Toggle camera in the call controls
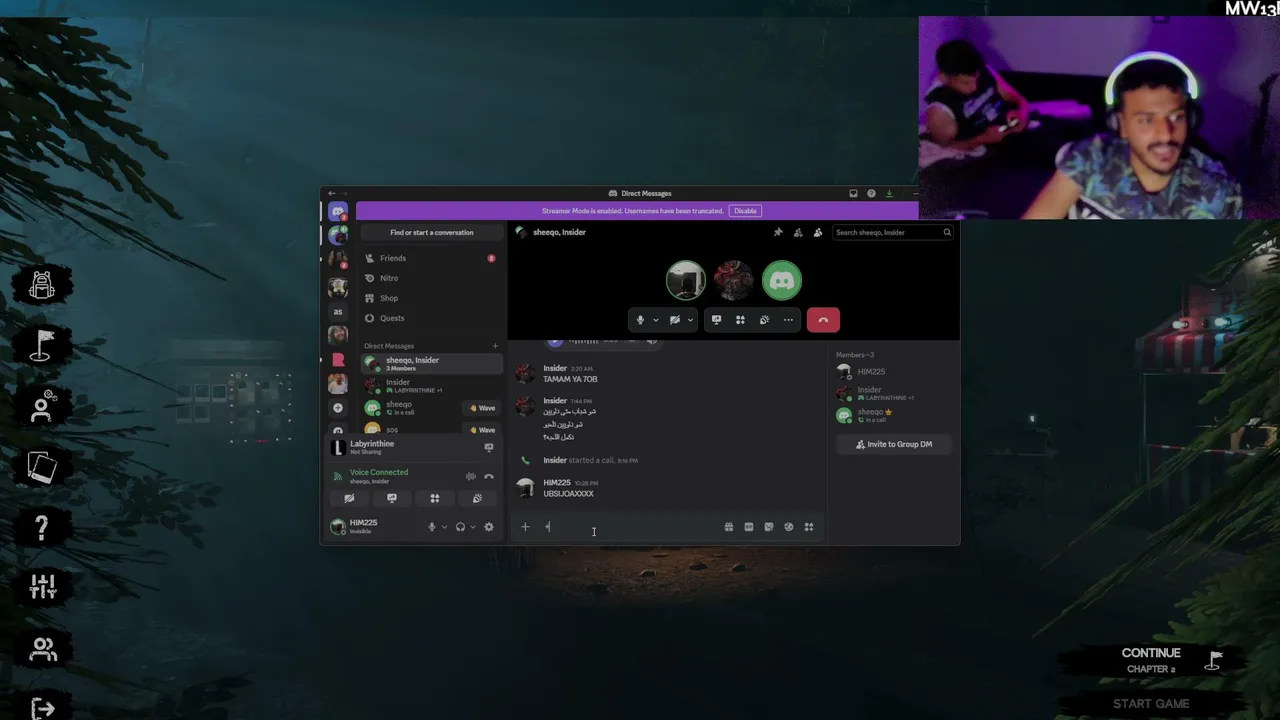Screen dimensions: 1280x720 coord(675,320)
